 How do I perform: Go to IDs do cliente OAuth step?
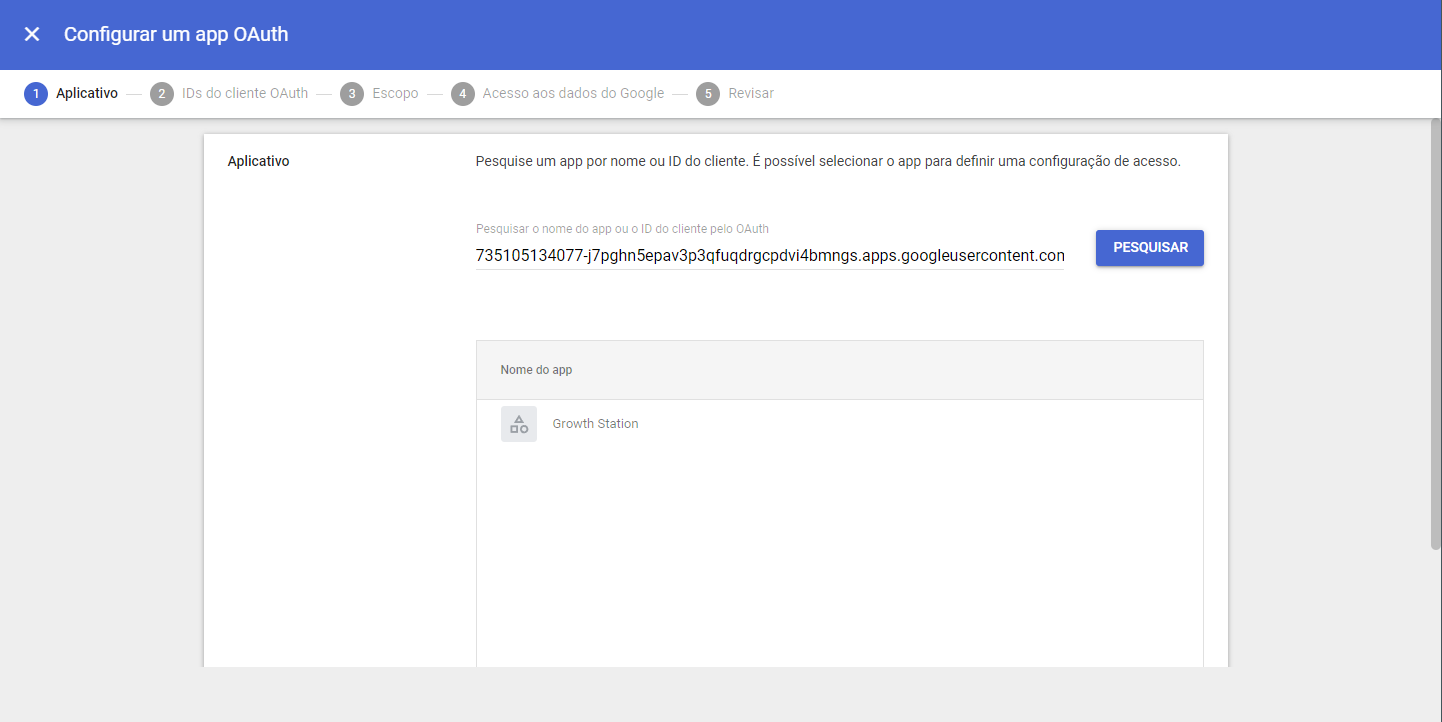[245, 94]
